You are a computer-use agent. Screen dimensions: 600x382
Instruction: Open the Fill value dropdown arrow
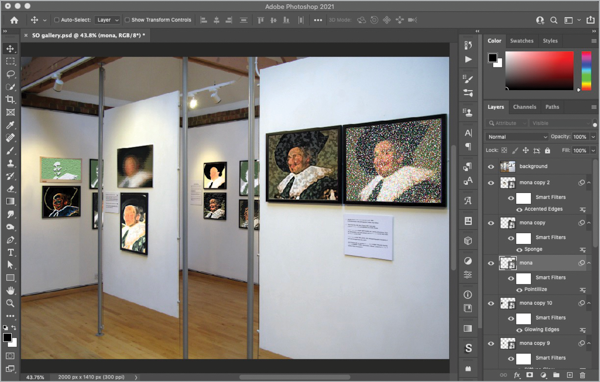click(593, 150)
